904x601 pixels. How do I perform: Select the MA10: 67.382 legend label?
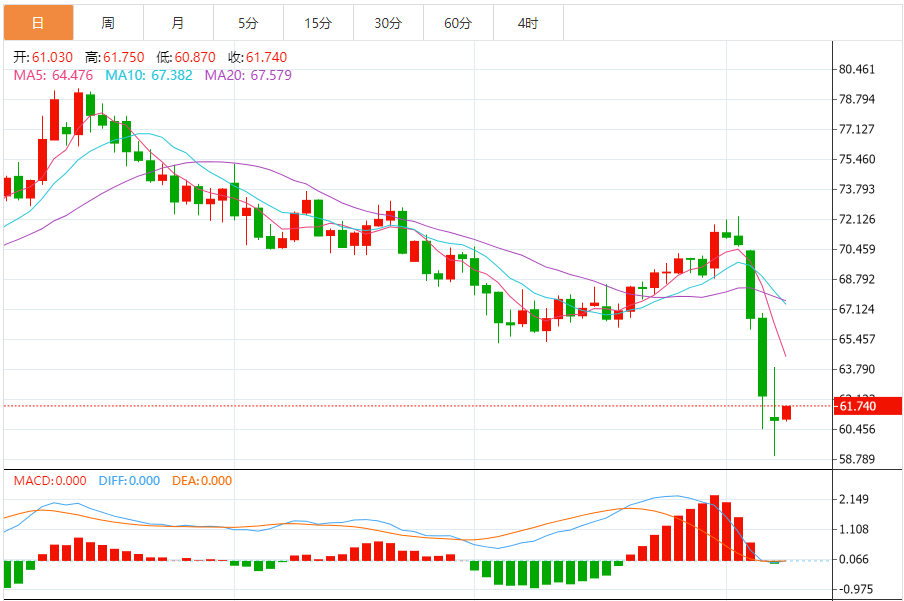[x=149, y=75]
